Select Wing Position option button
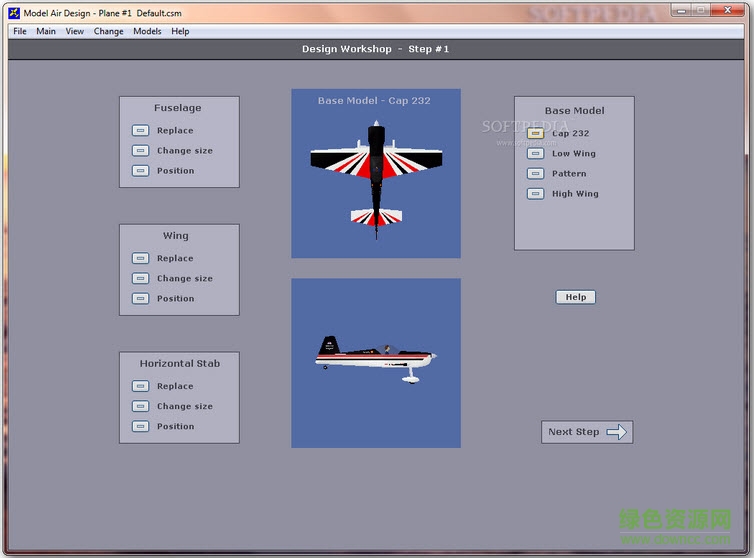The height and width of the screenshot is (558, 754). coord(140,299)
